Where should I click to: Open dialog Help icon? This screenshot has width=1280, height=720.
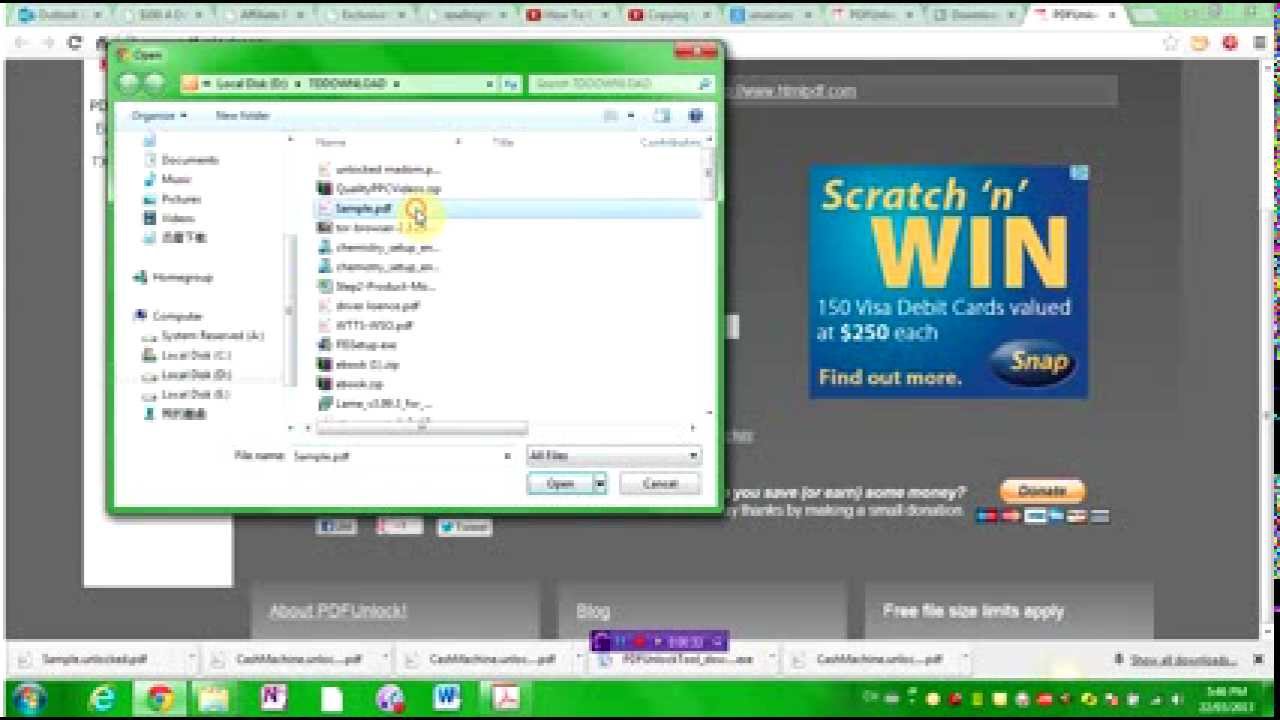pos(695,116)
